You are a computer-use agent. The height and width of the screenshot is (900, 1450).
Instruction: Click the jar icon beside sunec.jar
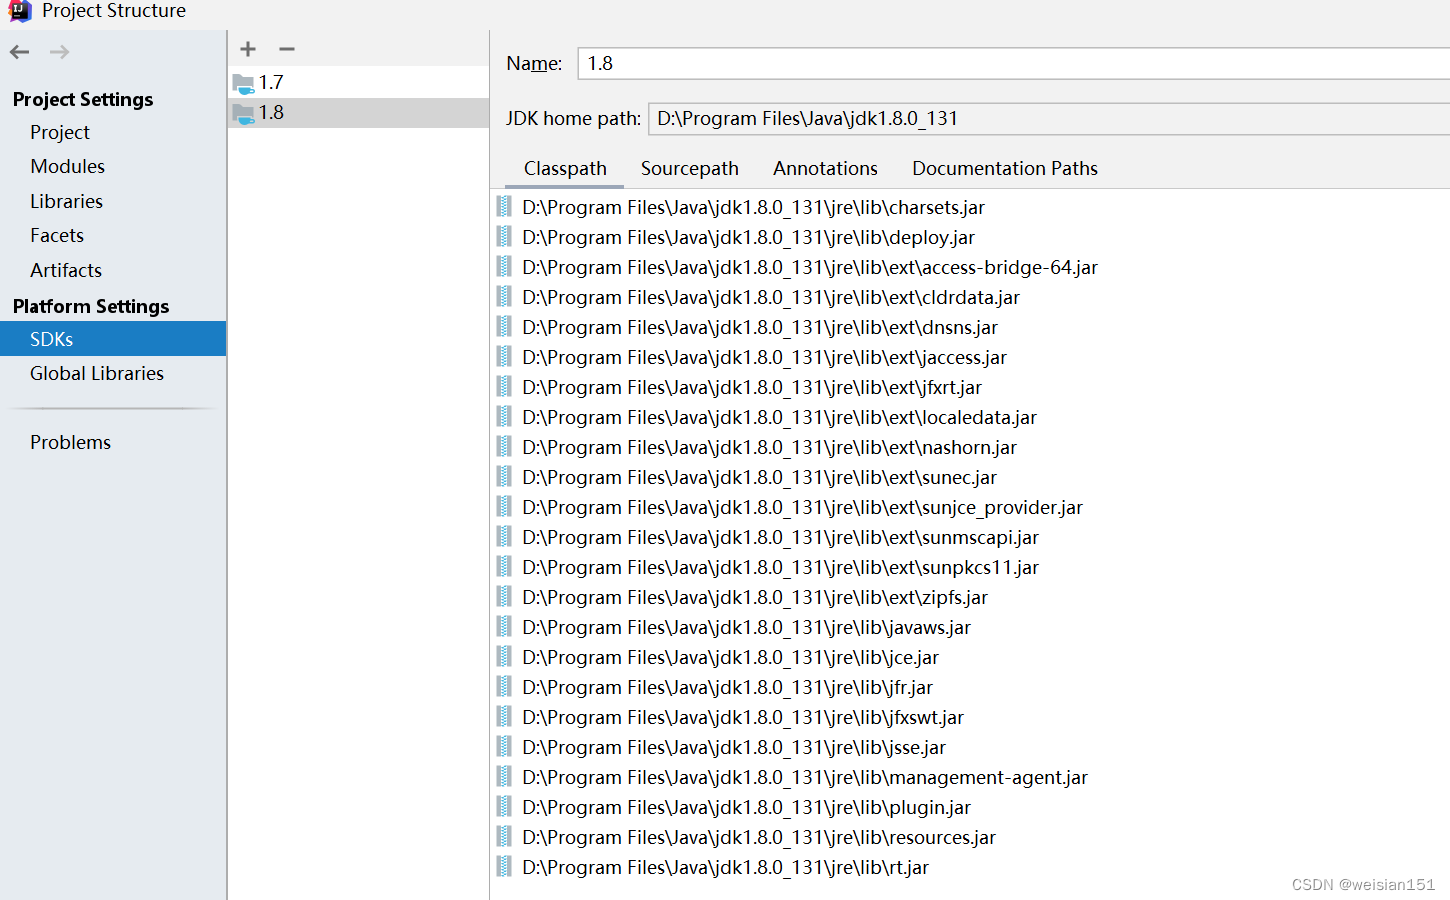pos(504,477)
